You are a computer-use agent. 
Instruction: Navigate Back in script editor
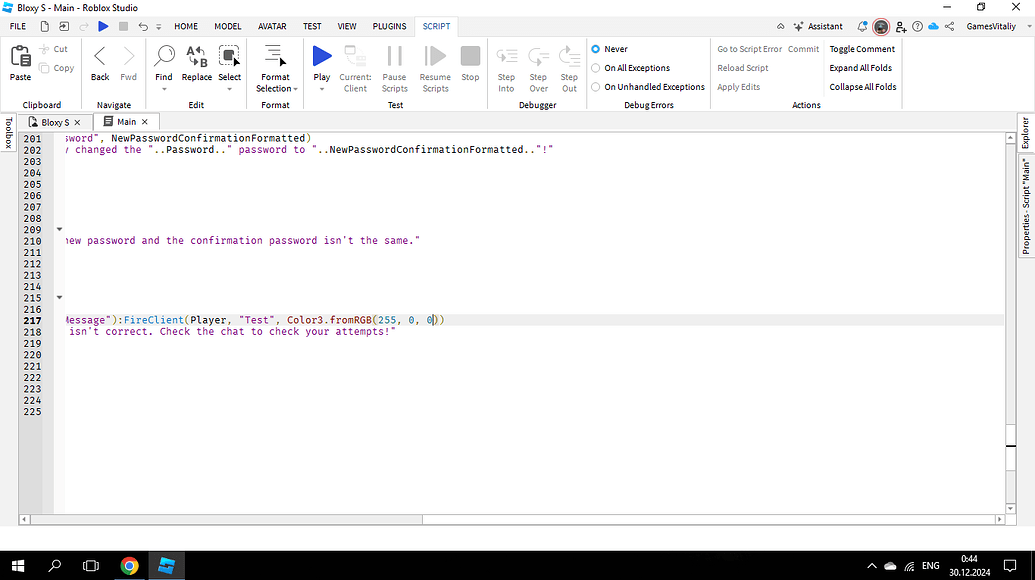coord(100,57)
